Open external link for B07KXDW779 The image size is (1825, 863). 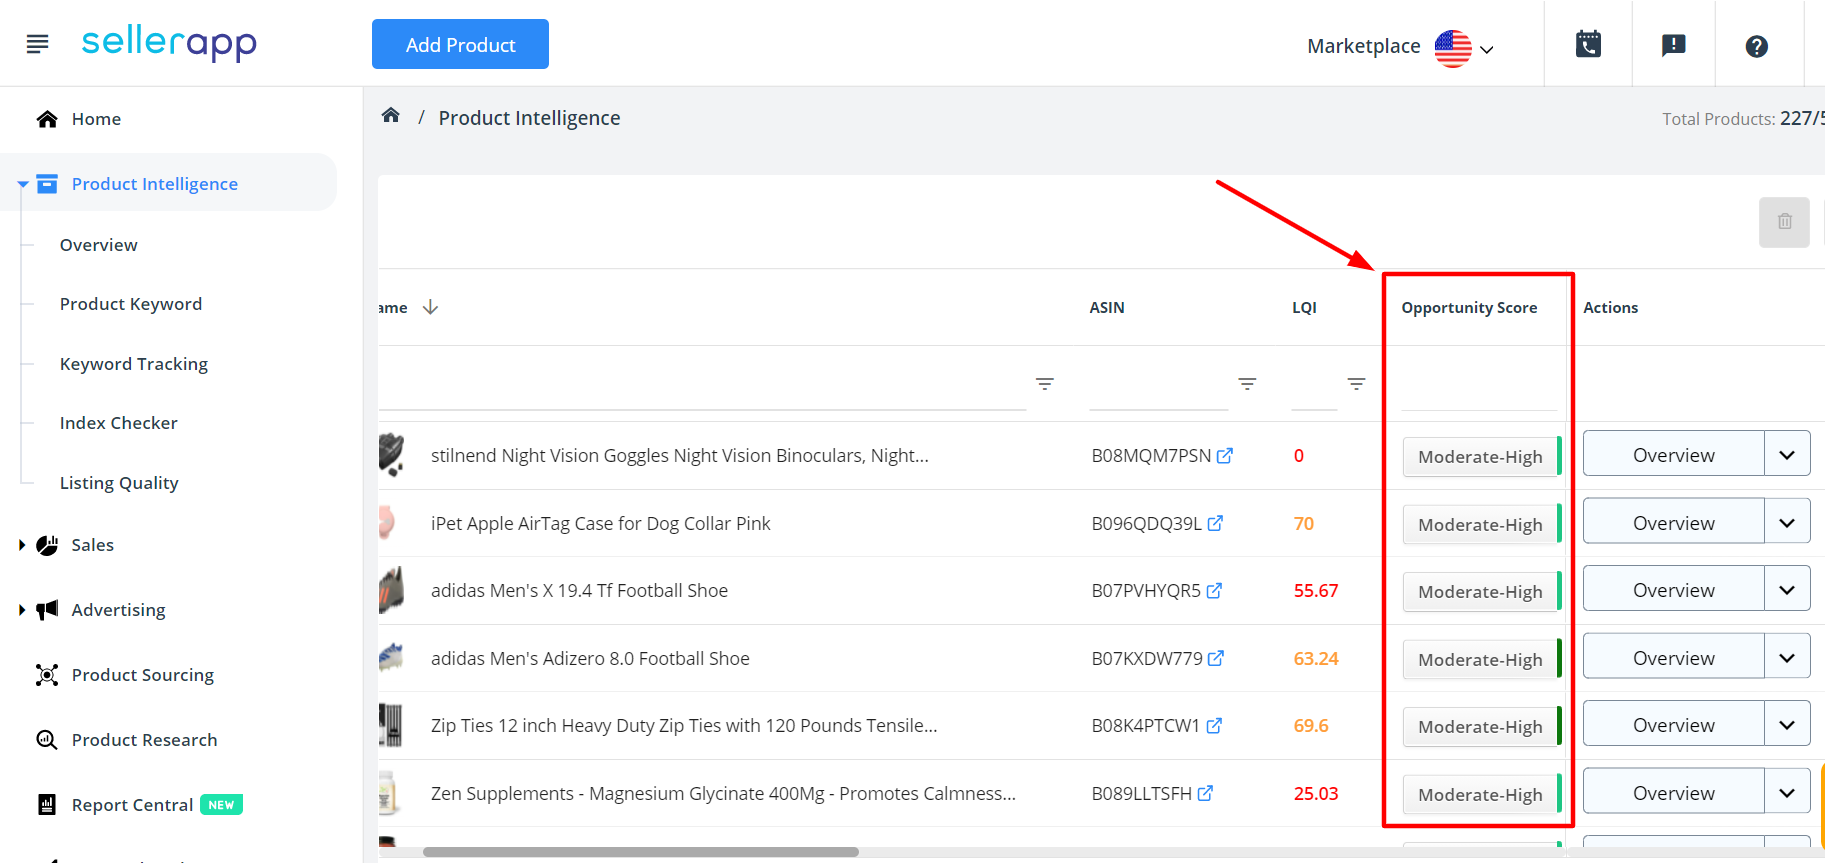(x=1216, y=658)
